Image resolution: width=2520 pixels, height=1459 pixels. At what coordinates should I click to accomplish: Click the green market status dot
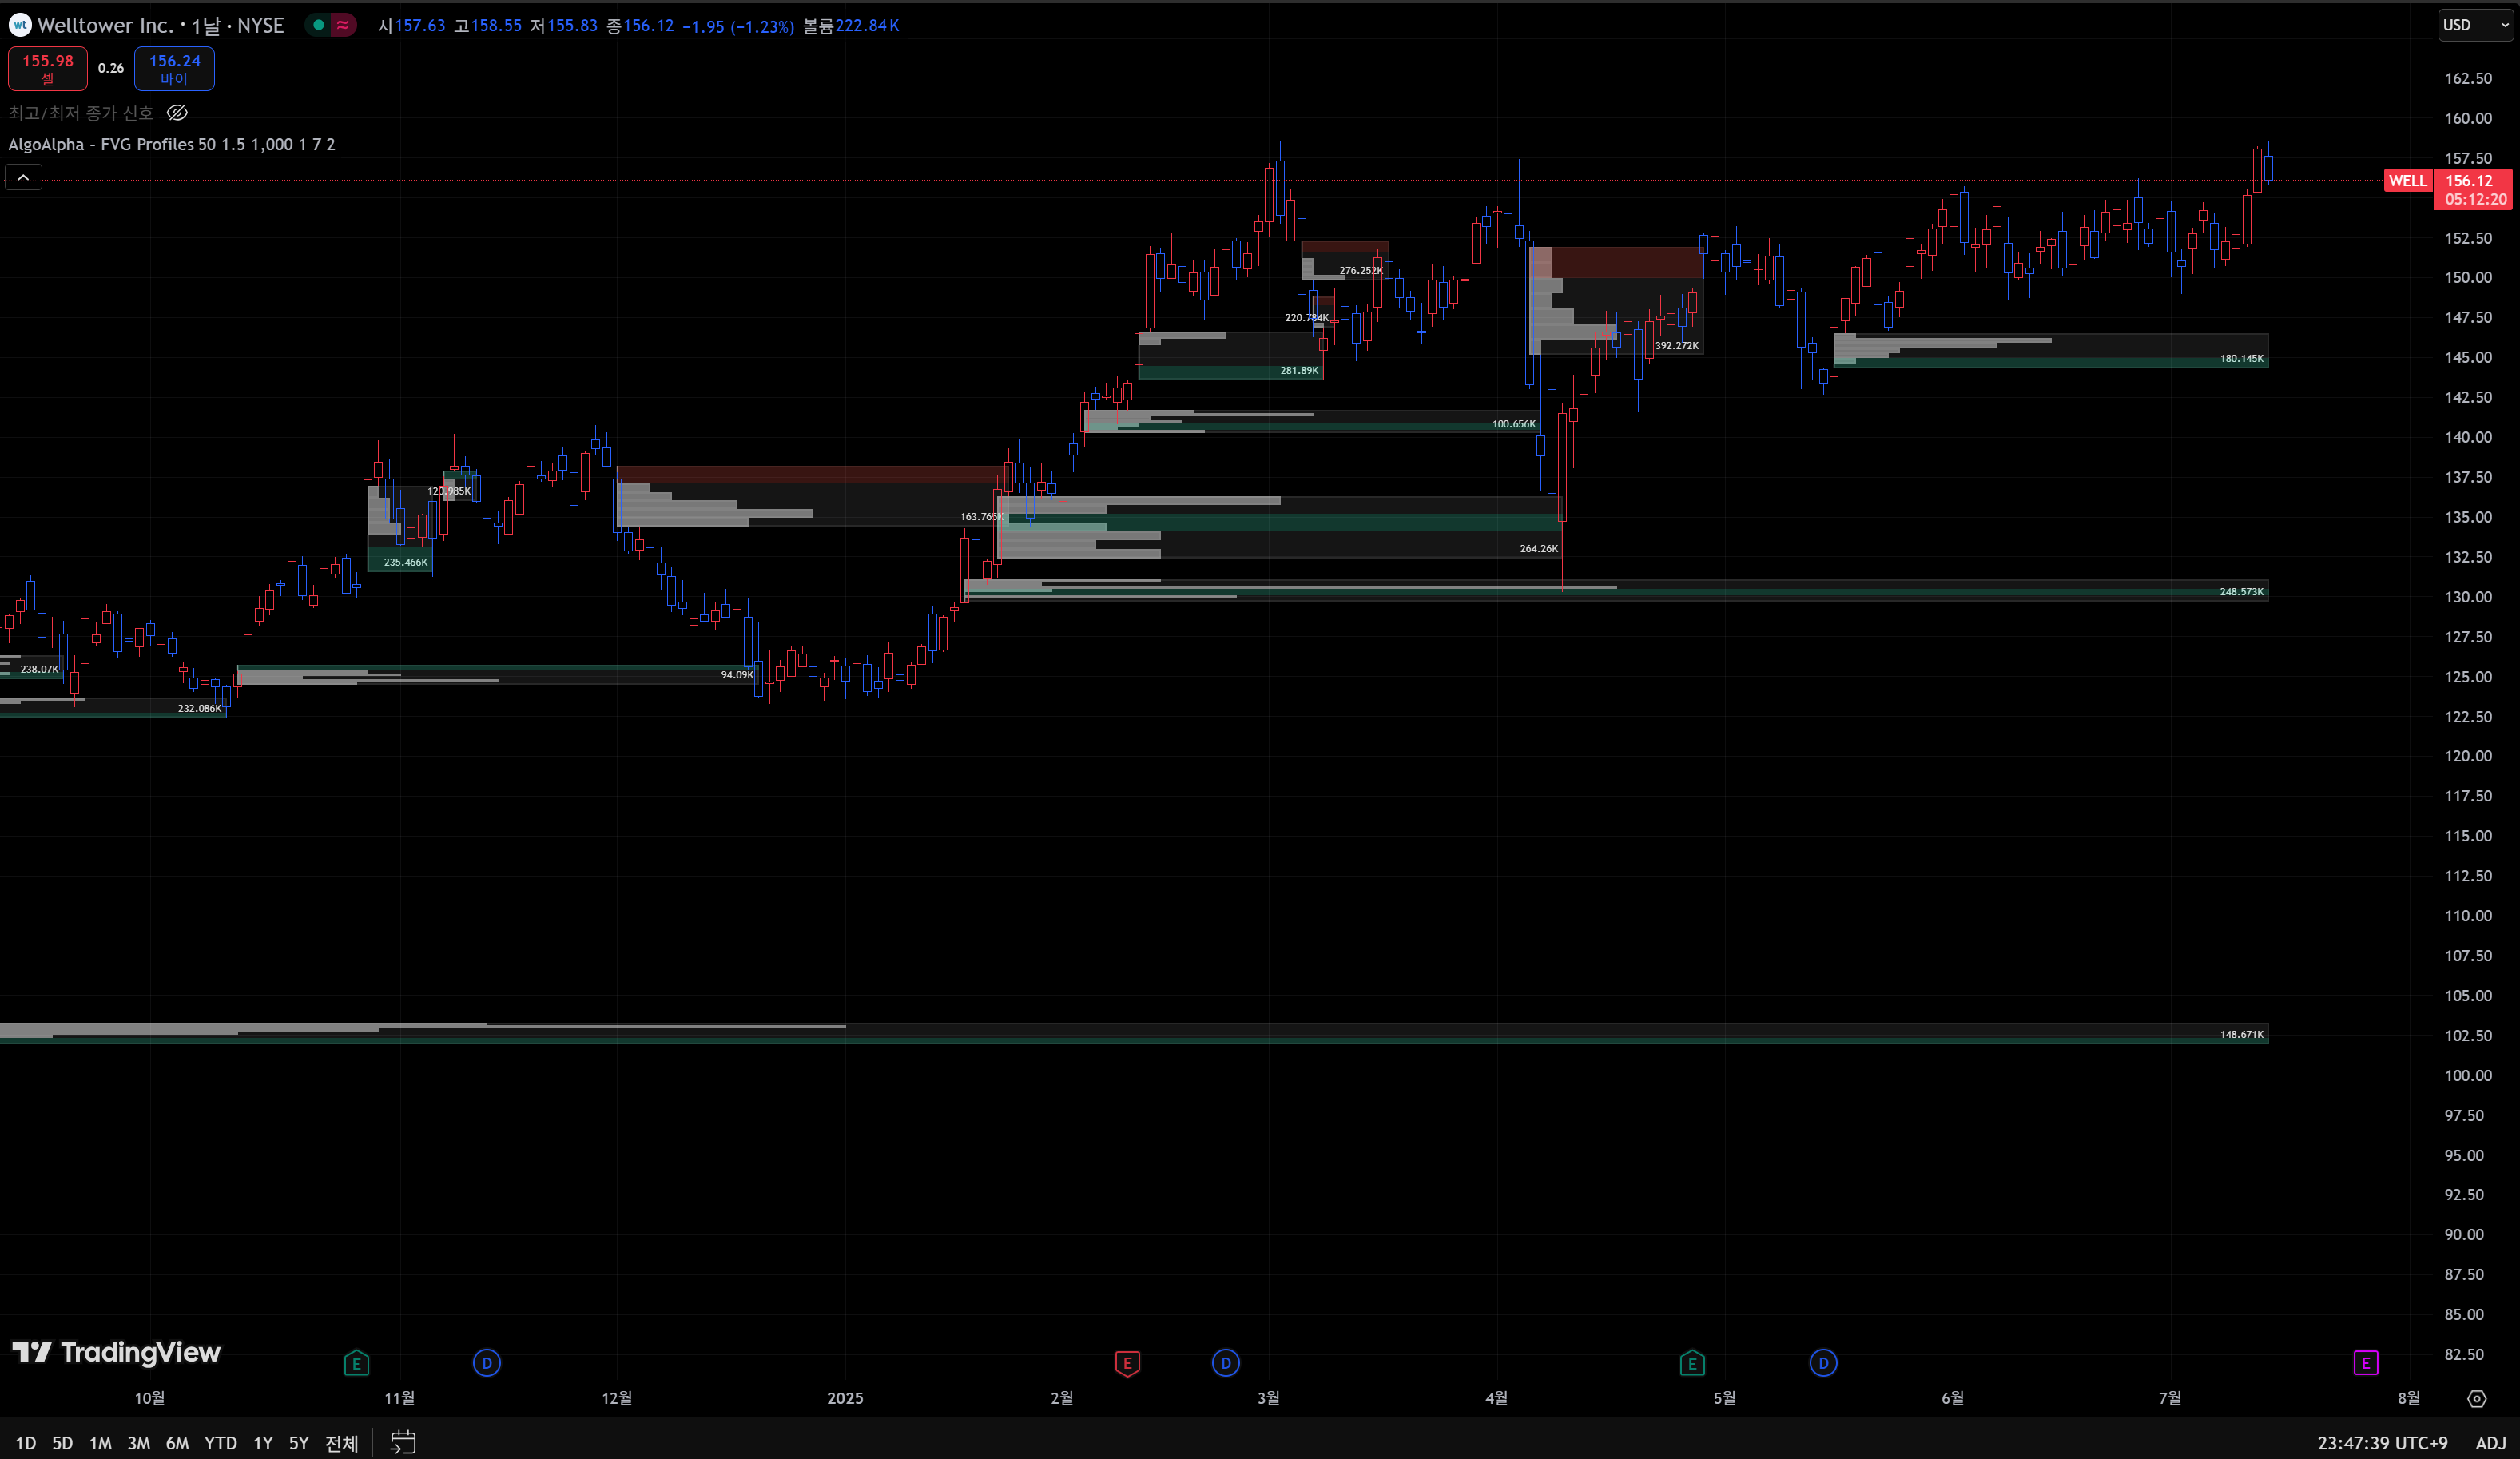(x=318, y=25)
